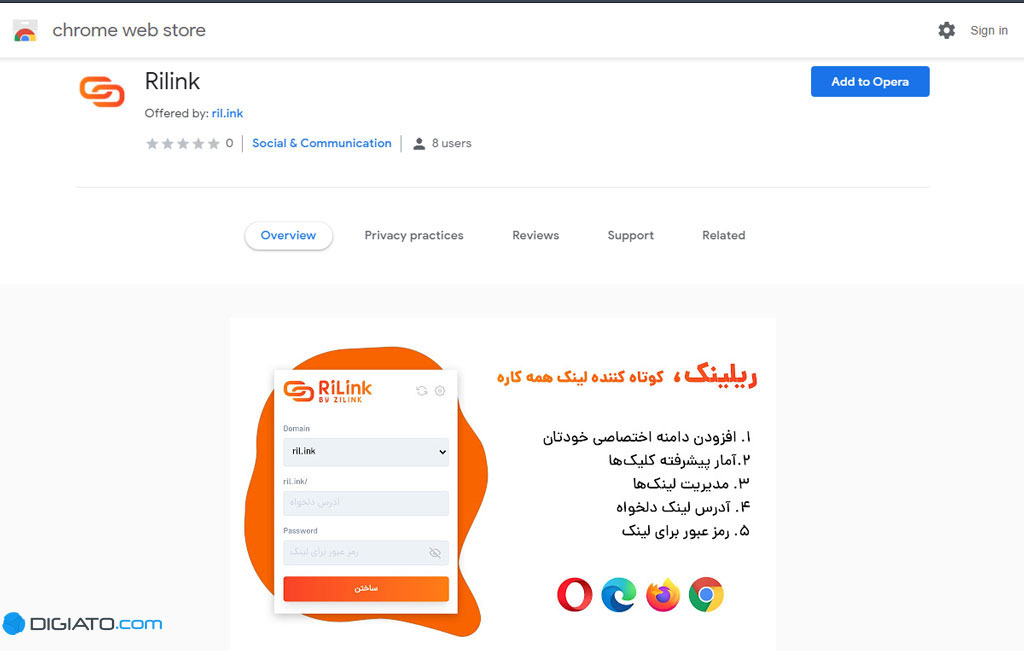The width and height of the screenshot is (1024, 651).
Task: Open the ril.ink publisher link
Action: (x=227, y=113)
